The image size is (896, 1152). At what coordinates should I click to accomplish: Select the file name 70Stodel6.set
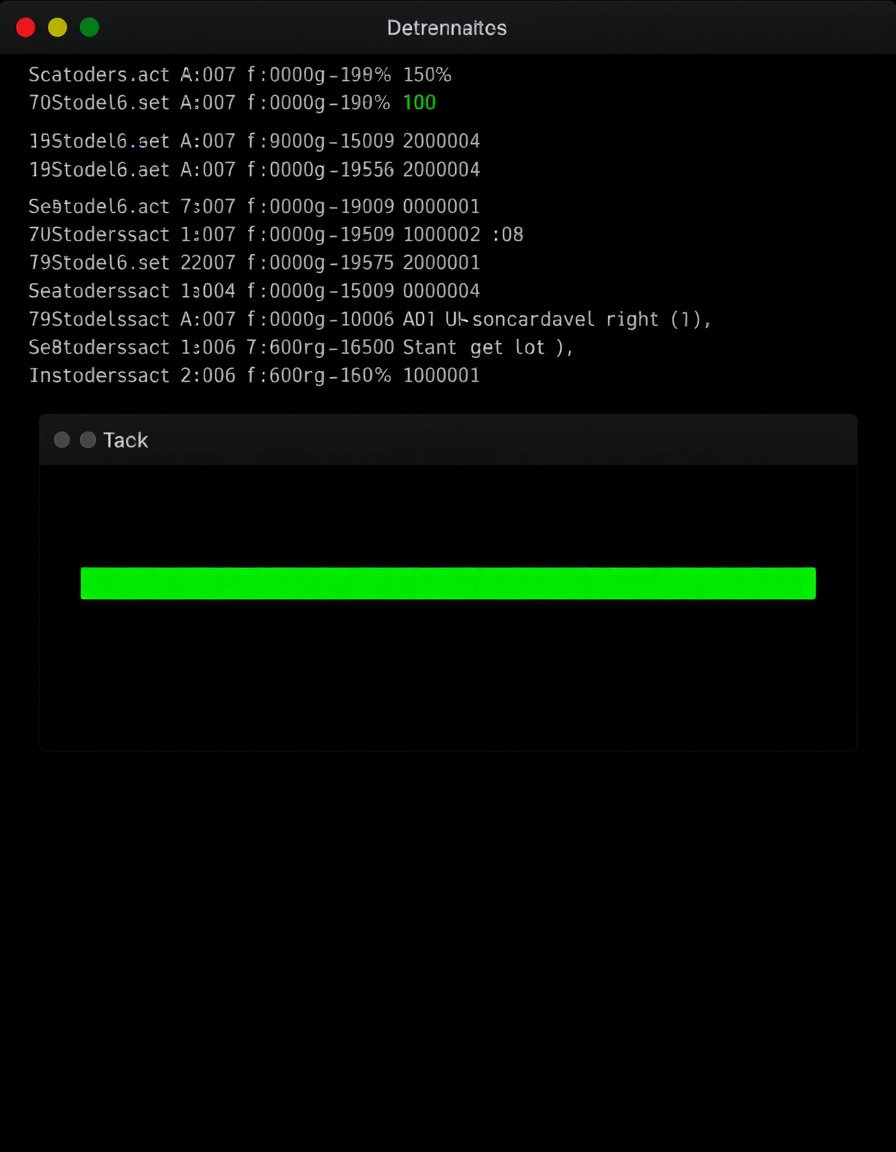[99, 102]
